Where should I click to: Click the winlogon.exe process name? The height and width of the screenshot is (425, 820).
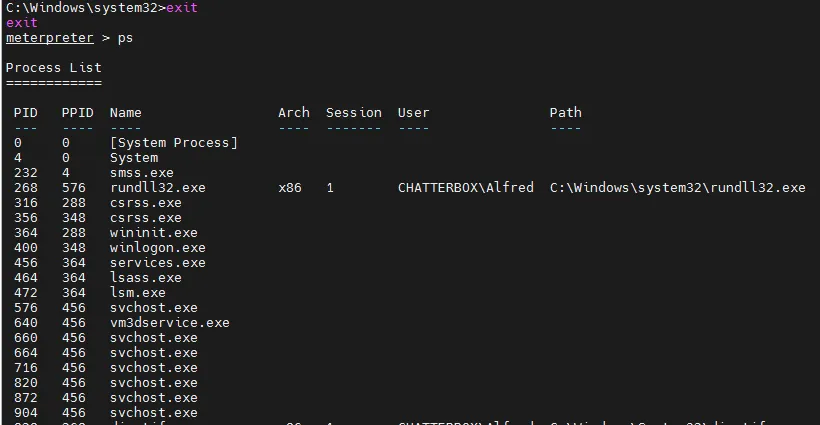point(157,248)
